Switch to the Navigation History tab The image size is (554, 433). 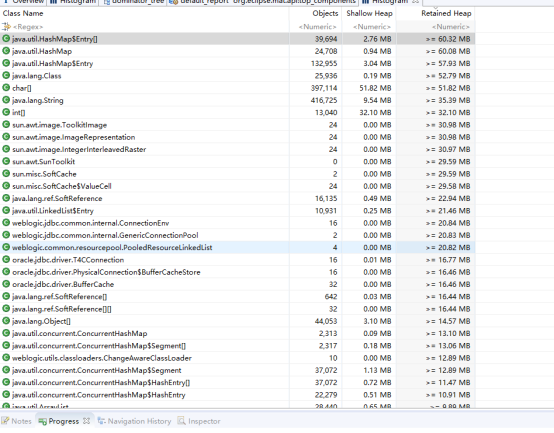point(134,421)
